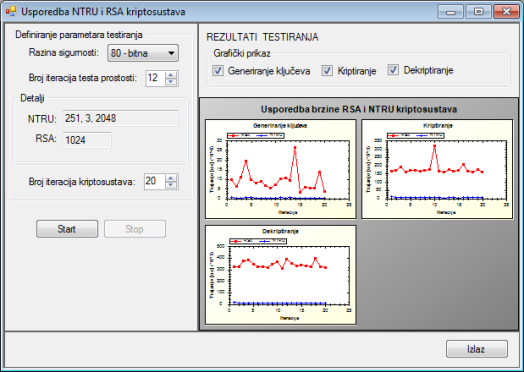Click the Detalji group label
524x372 pixels.
pyautogui.click(x=32, y=98)
